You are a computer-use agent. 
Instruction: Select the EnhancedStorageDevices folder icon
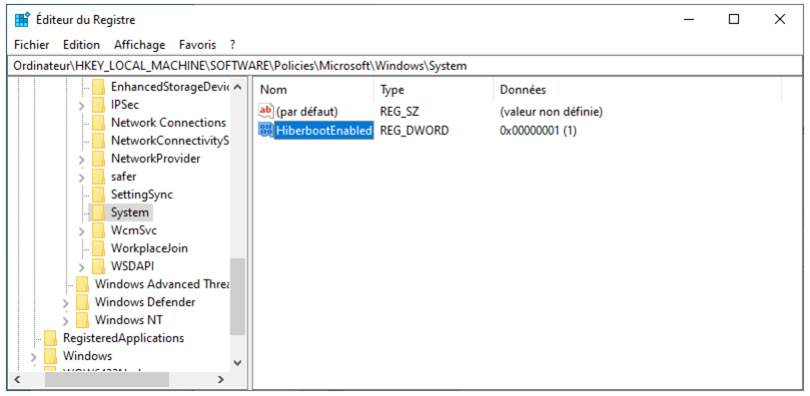click(99, 87)
